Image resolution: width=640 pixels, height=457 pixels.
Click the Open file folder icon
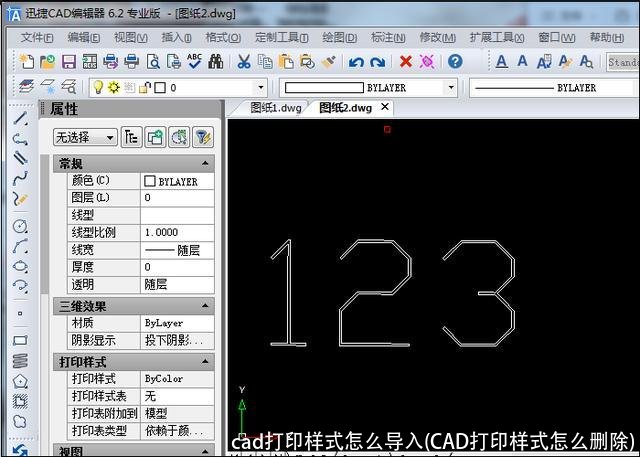pyautogui.click(x=48, y=62)
